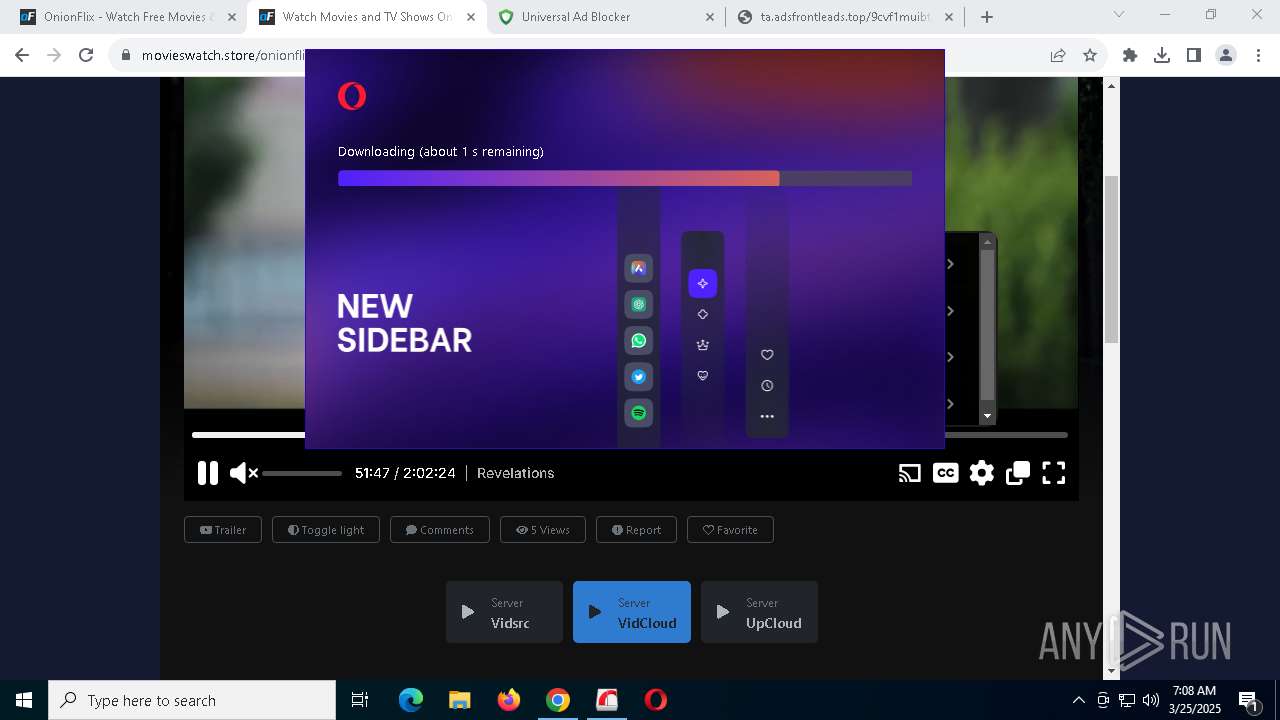This screenshot has height=720, width=1280.
Task: Click Spotify icon in sidebar preview
Action: 639,413
